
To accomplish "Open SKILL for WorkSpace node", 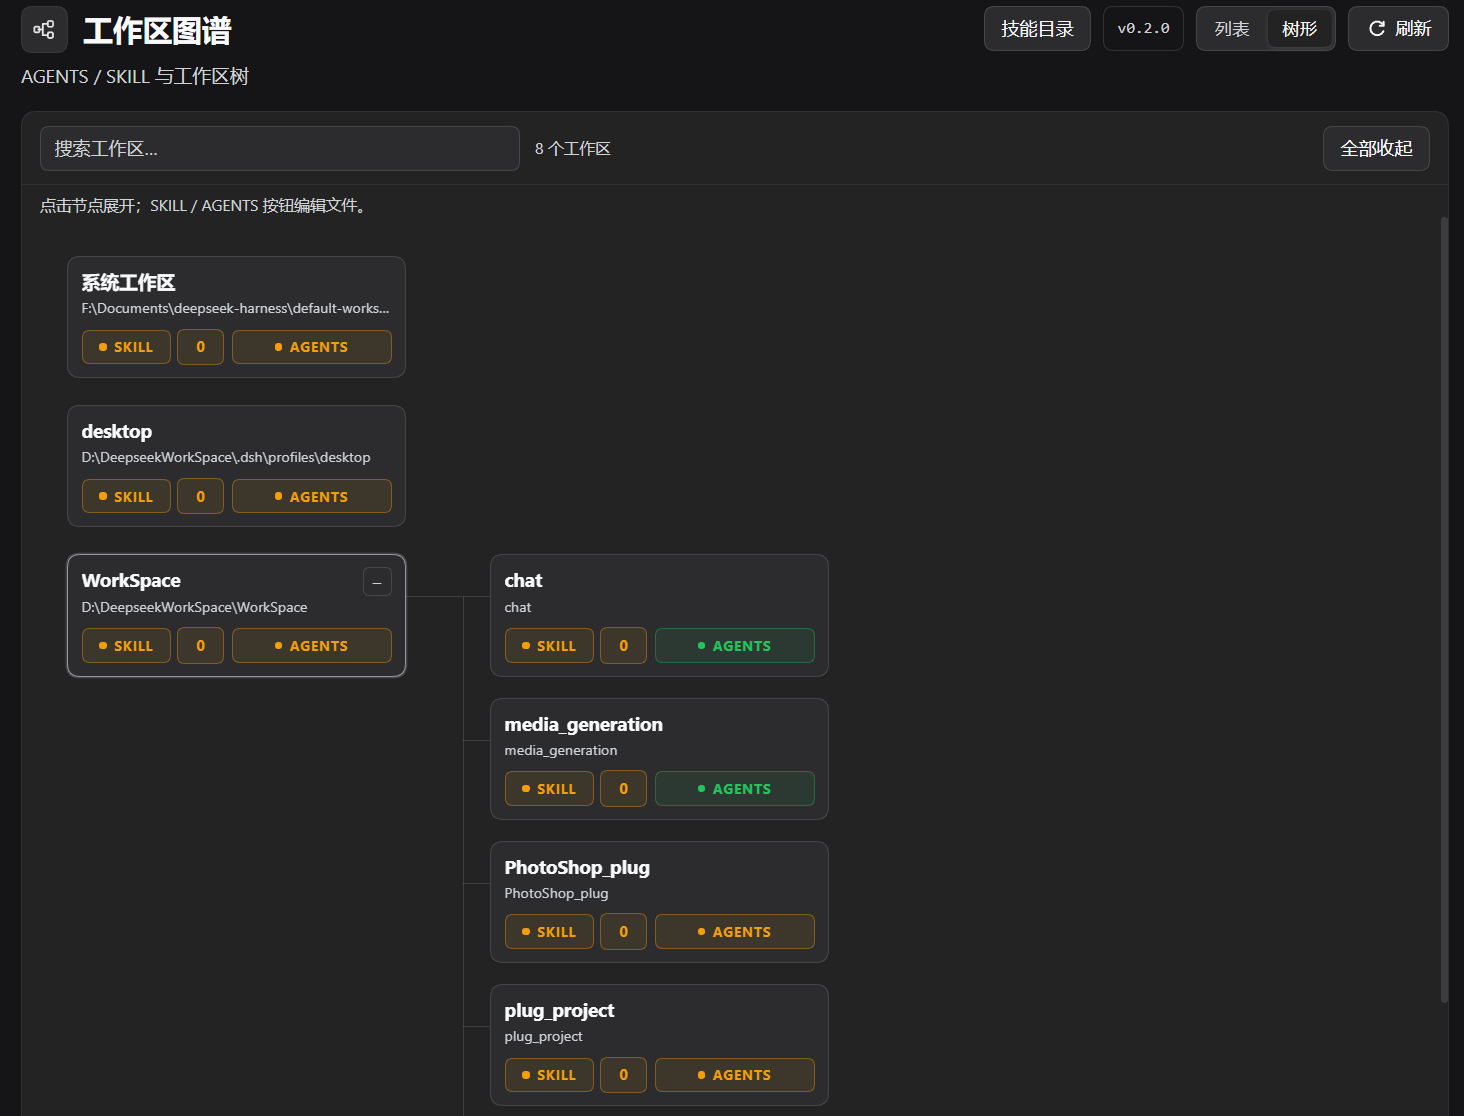I will (126, 646).
